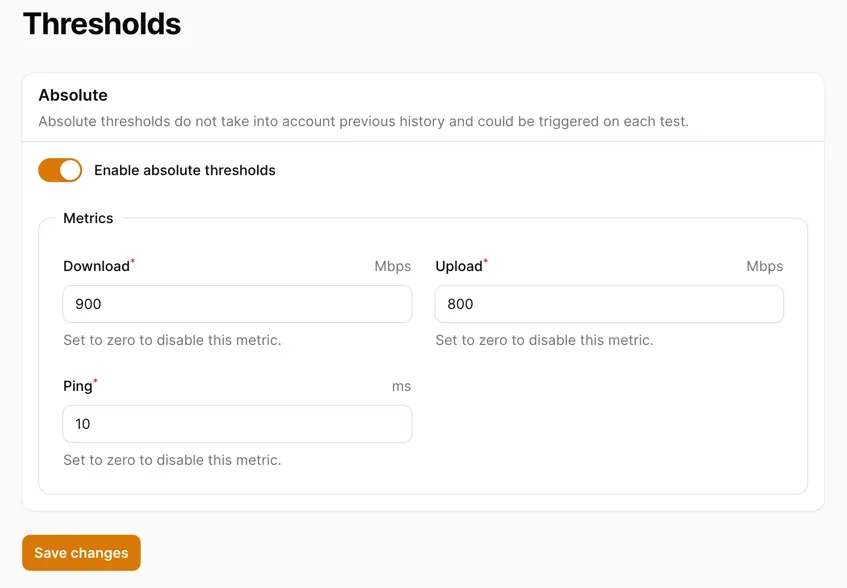Click the helper text under Download field

click(x=172, y=340)
